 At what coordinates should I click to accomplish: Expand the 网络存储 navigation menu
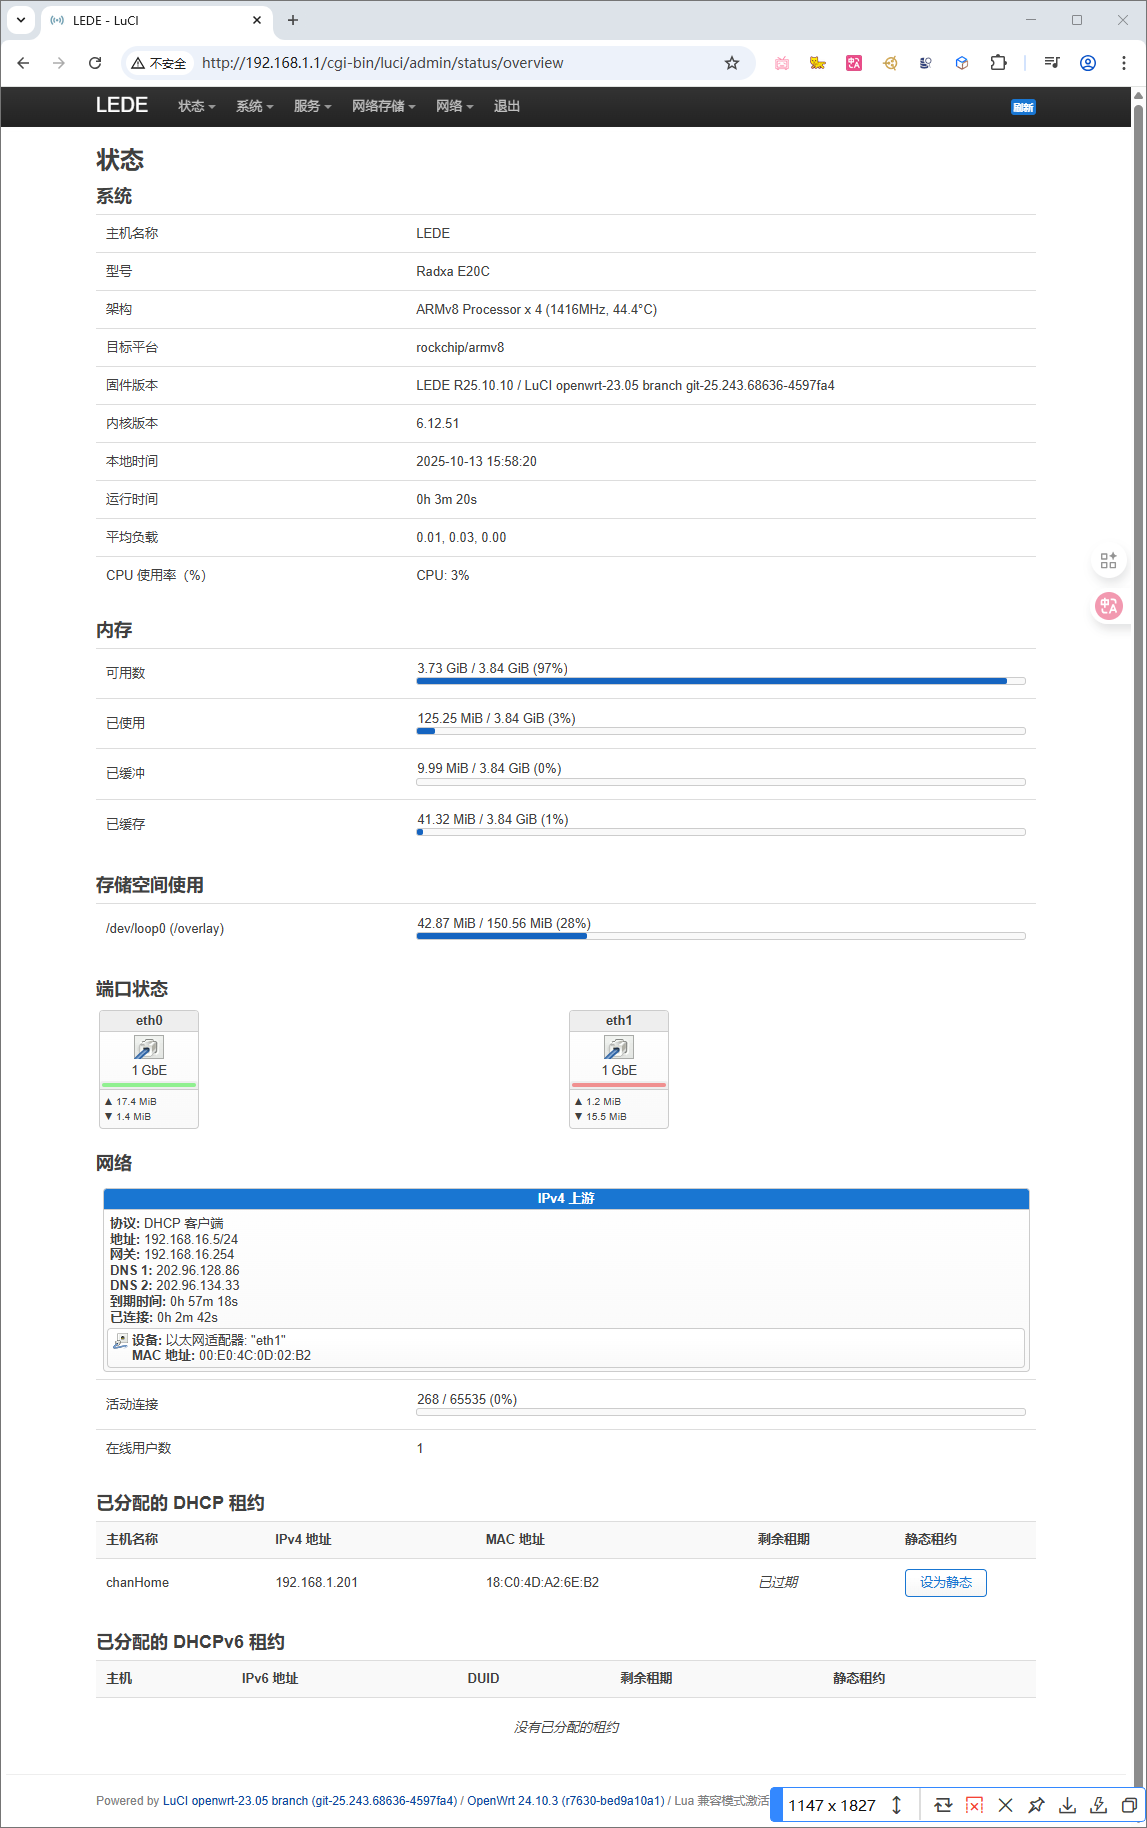(383, 106)
